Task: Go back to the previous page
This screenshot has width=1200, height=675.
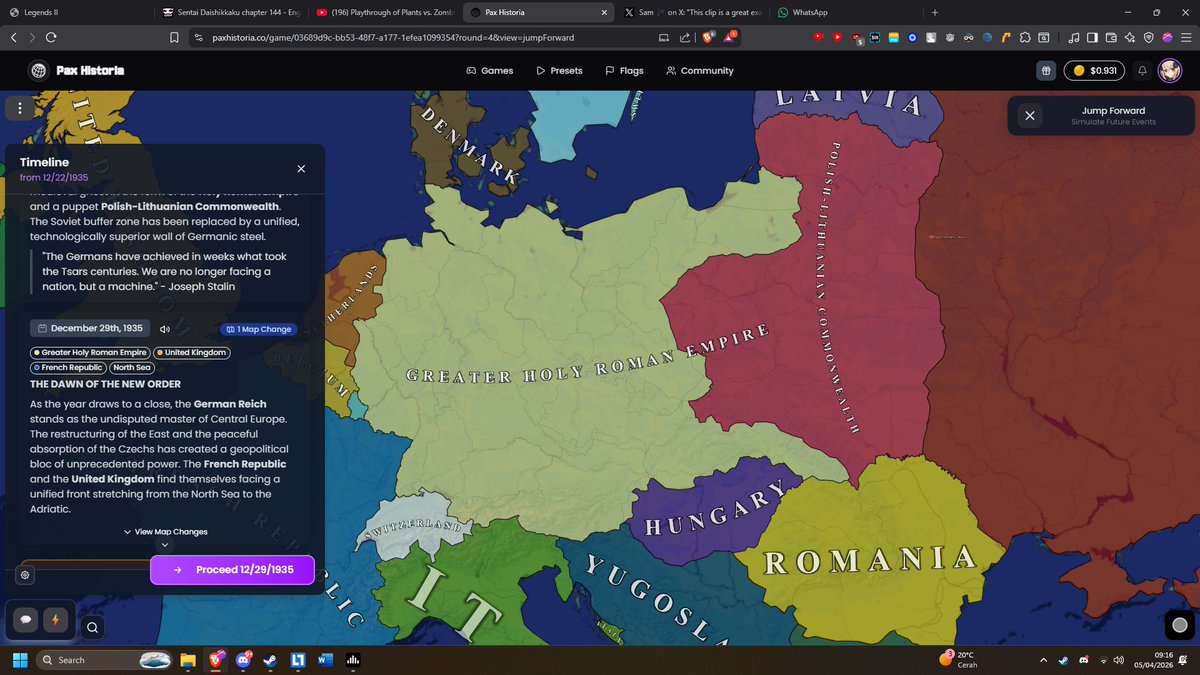Action: coord(14,37)
